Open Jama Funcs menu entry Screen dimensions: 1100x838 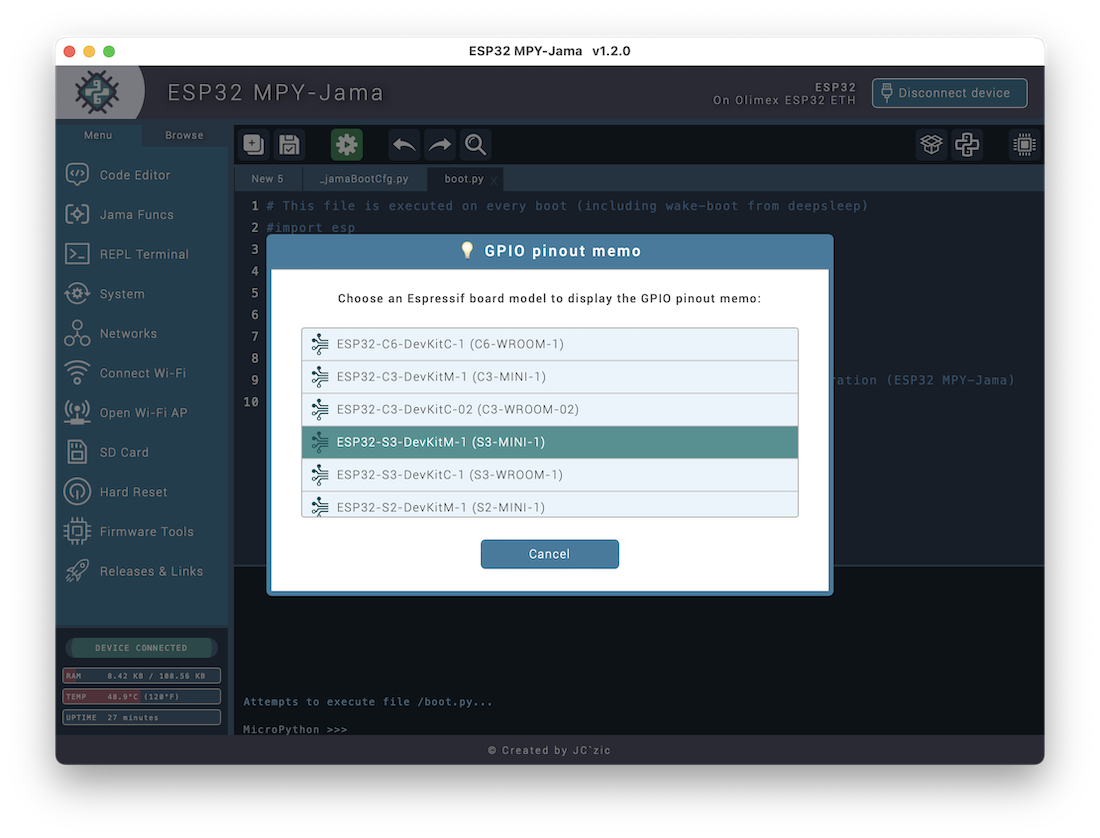click(137, 215)
